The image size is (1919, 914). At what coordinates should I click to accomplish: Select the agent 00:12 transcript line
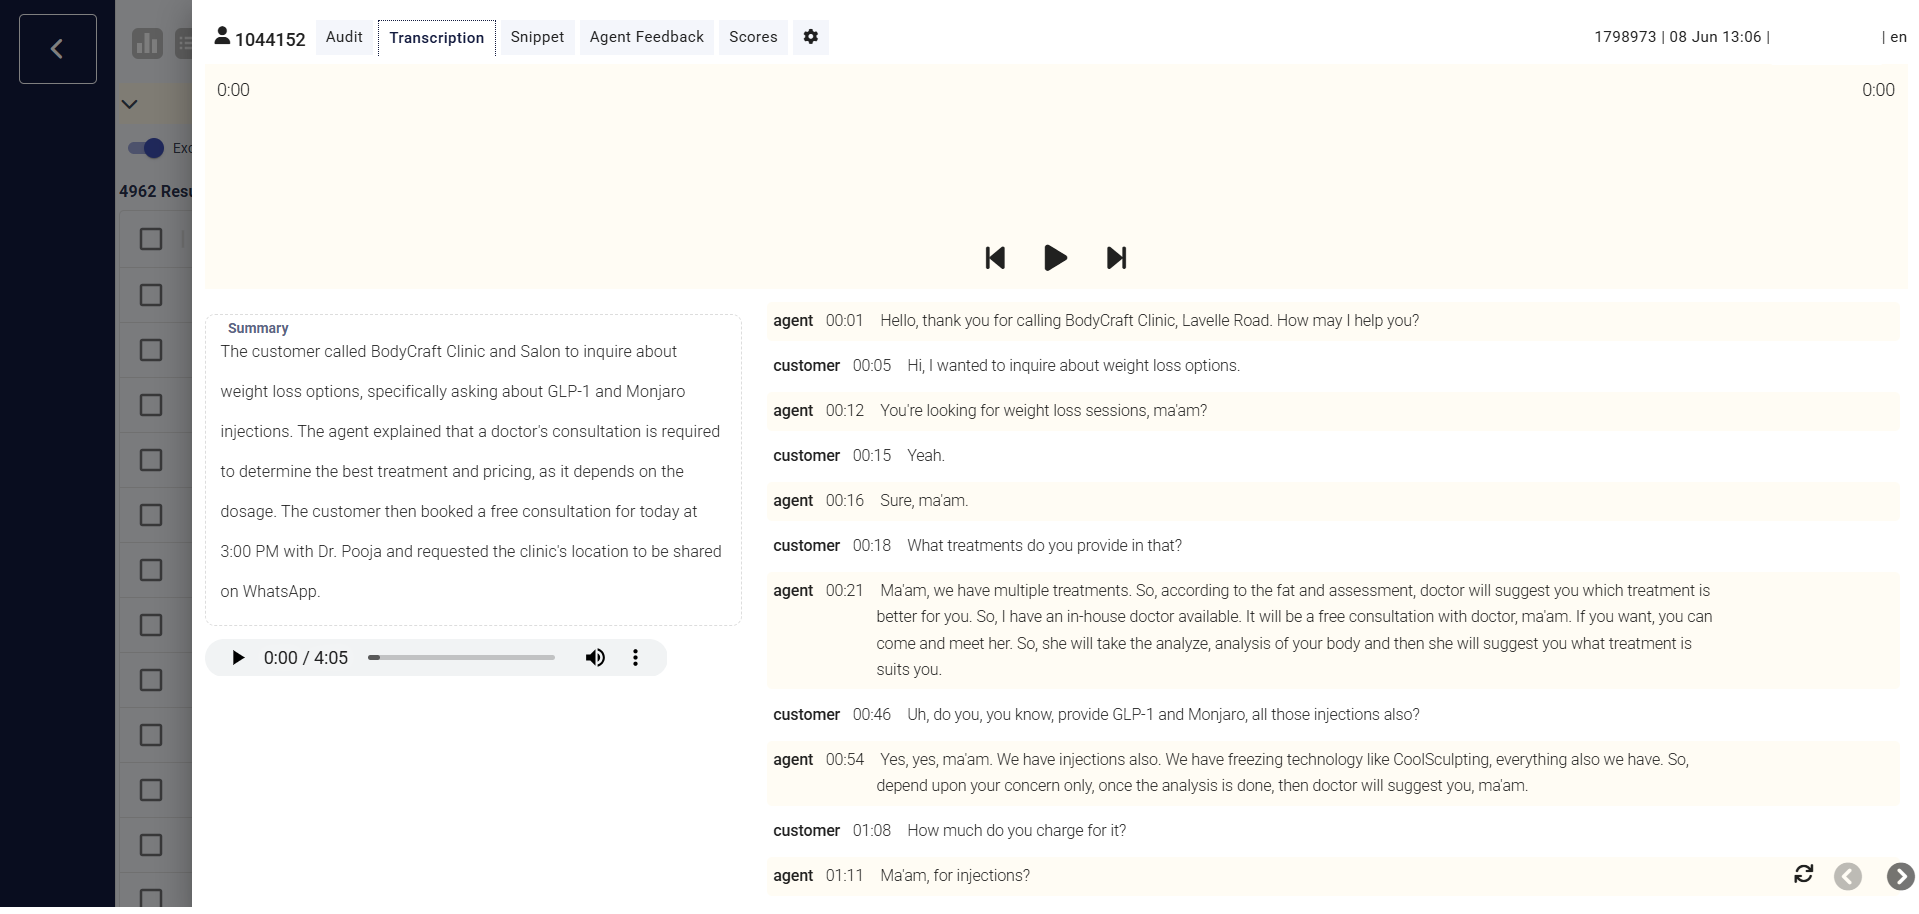[1332, 411]
